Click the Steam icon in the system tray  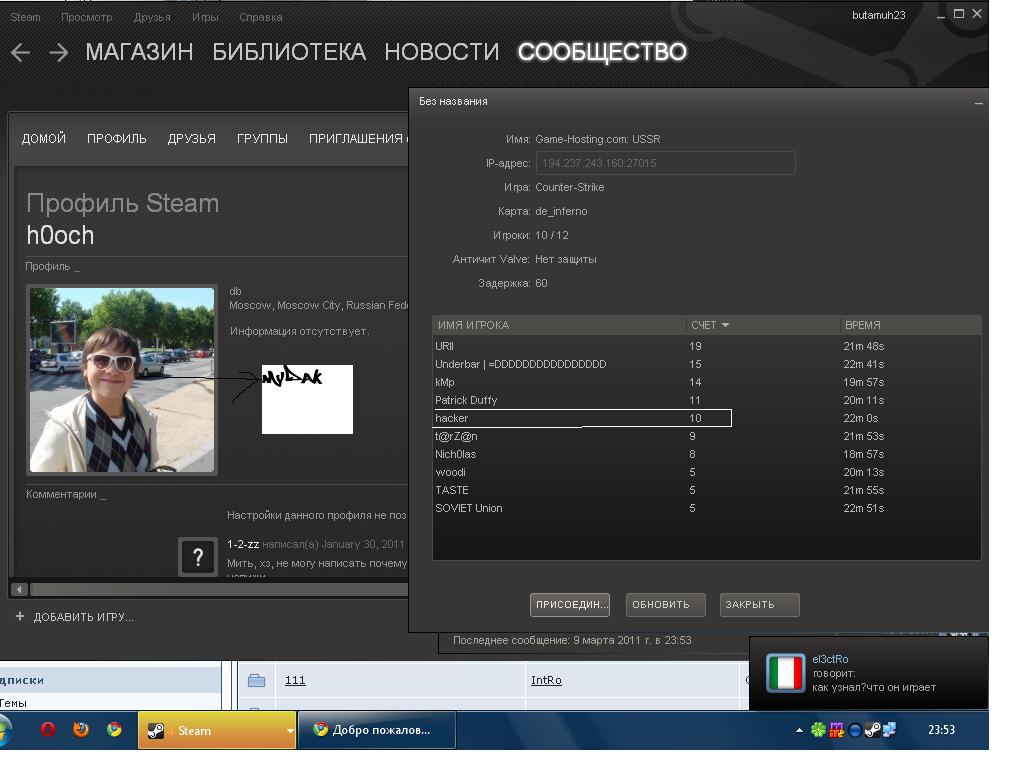click(x=872, y=730)
